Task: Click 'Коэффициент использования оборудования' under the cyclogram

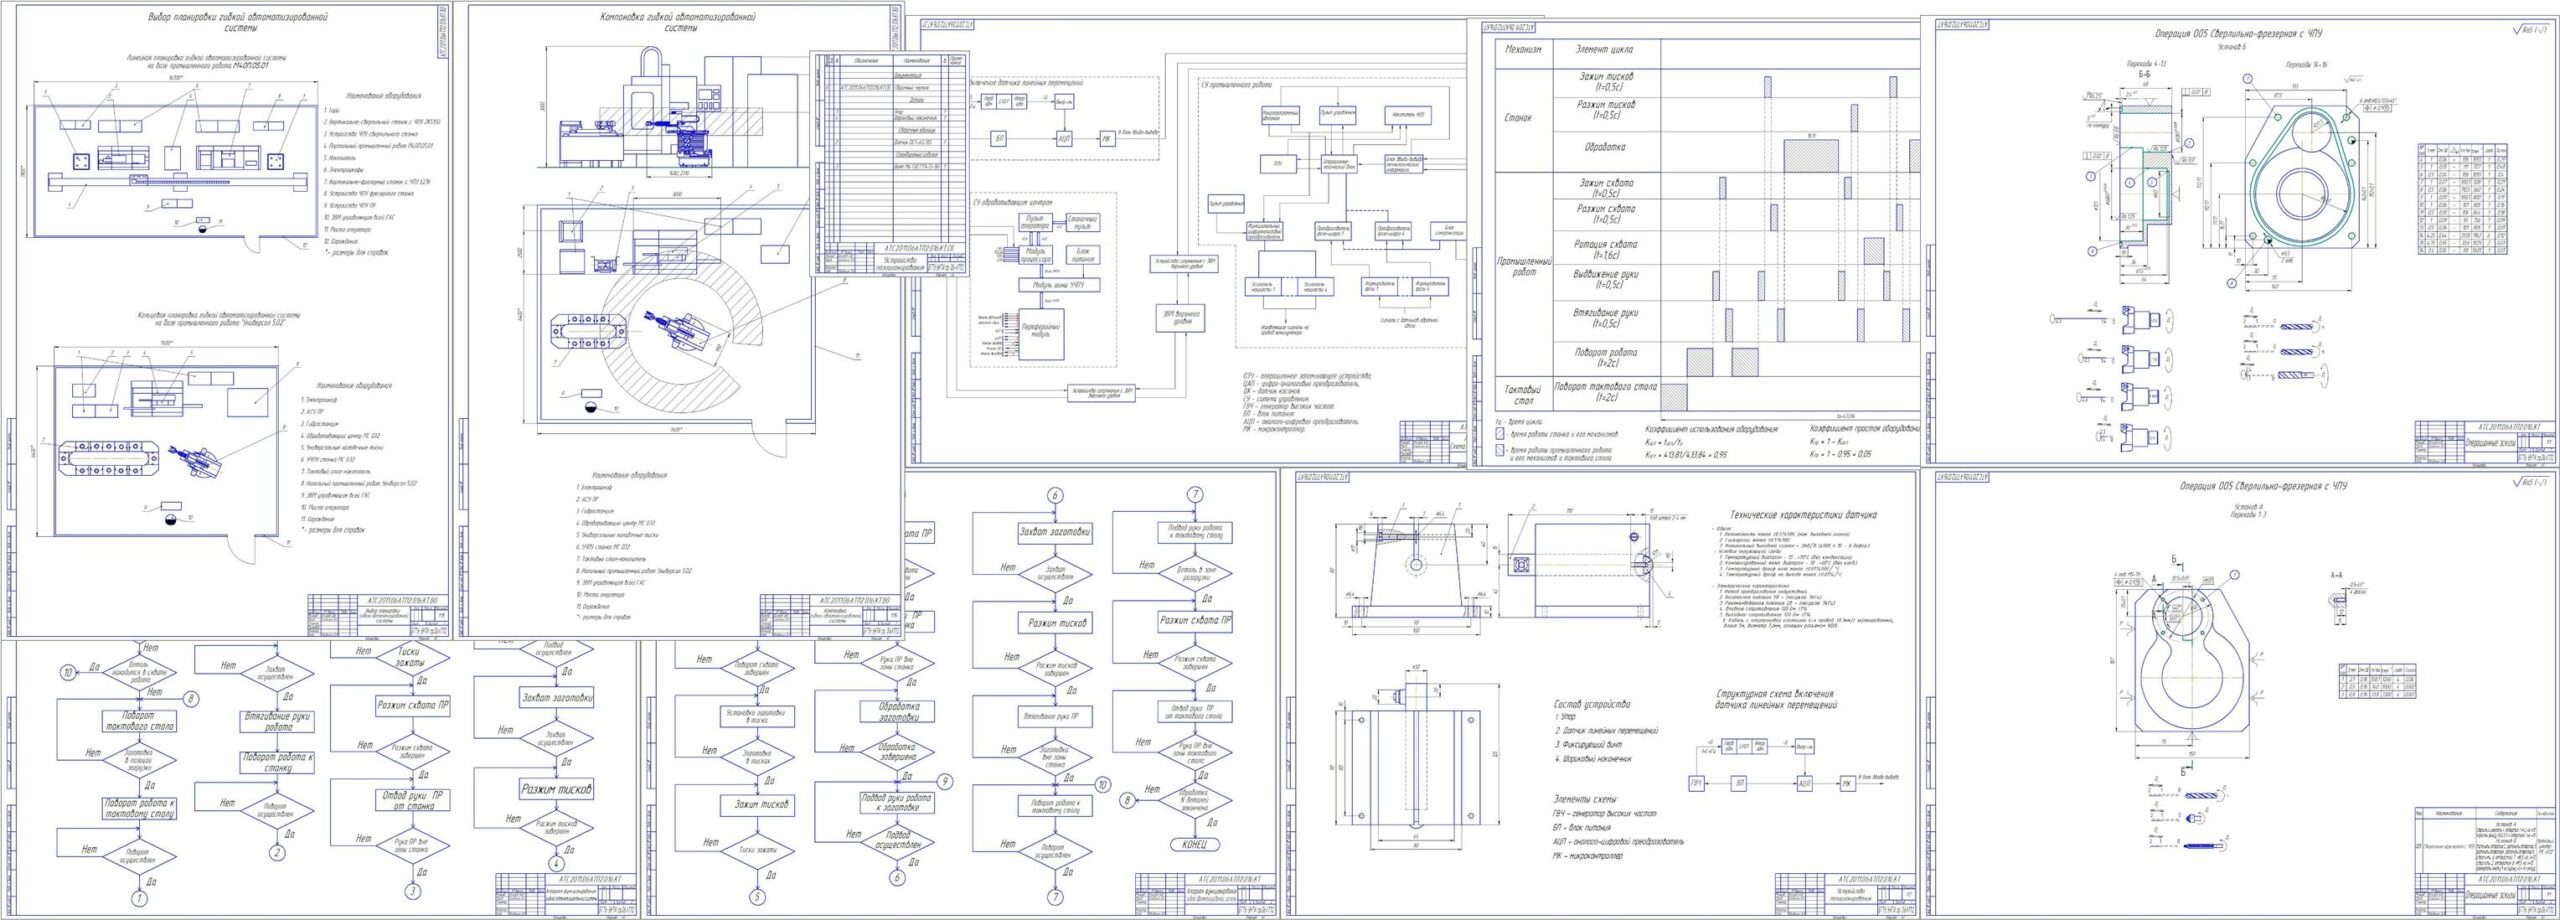Action: coord(1711,428)
